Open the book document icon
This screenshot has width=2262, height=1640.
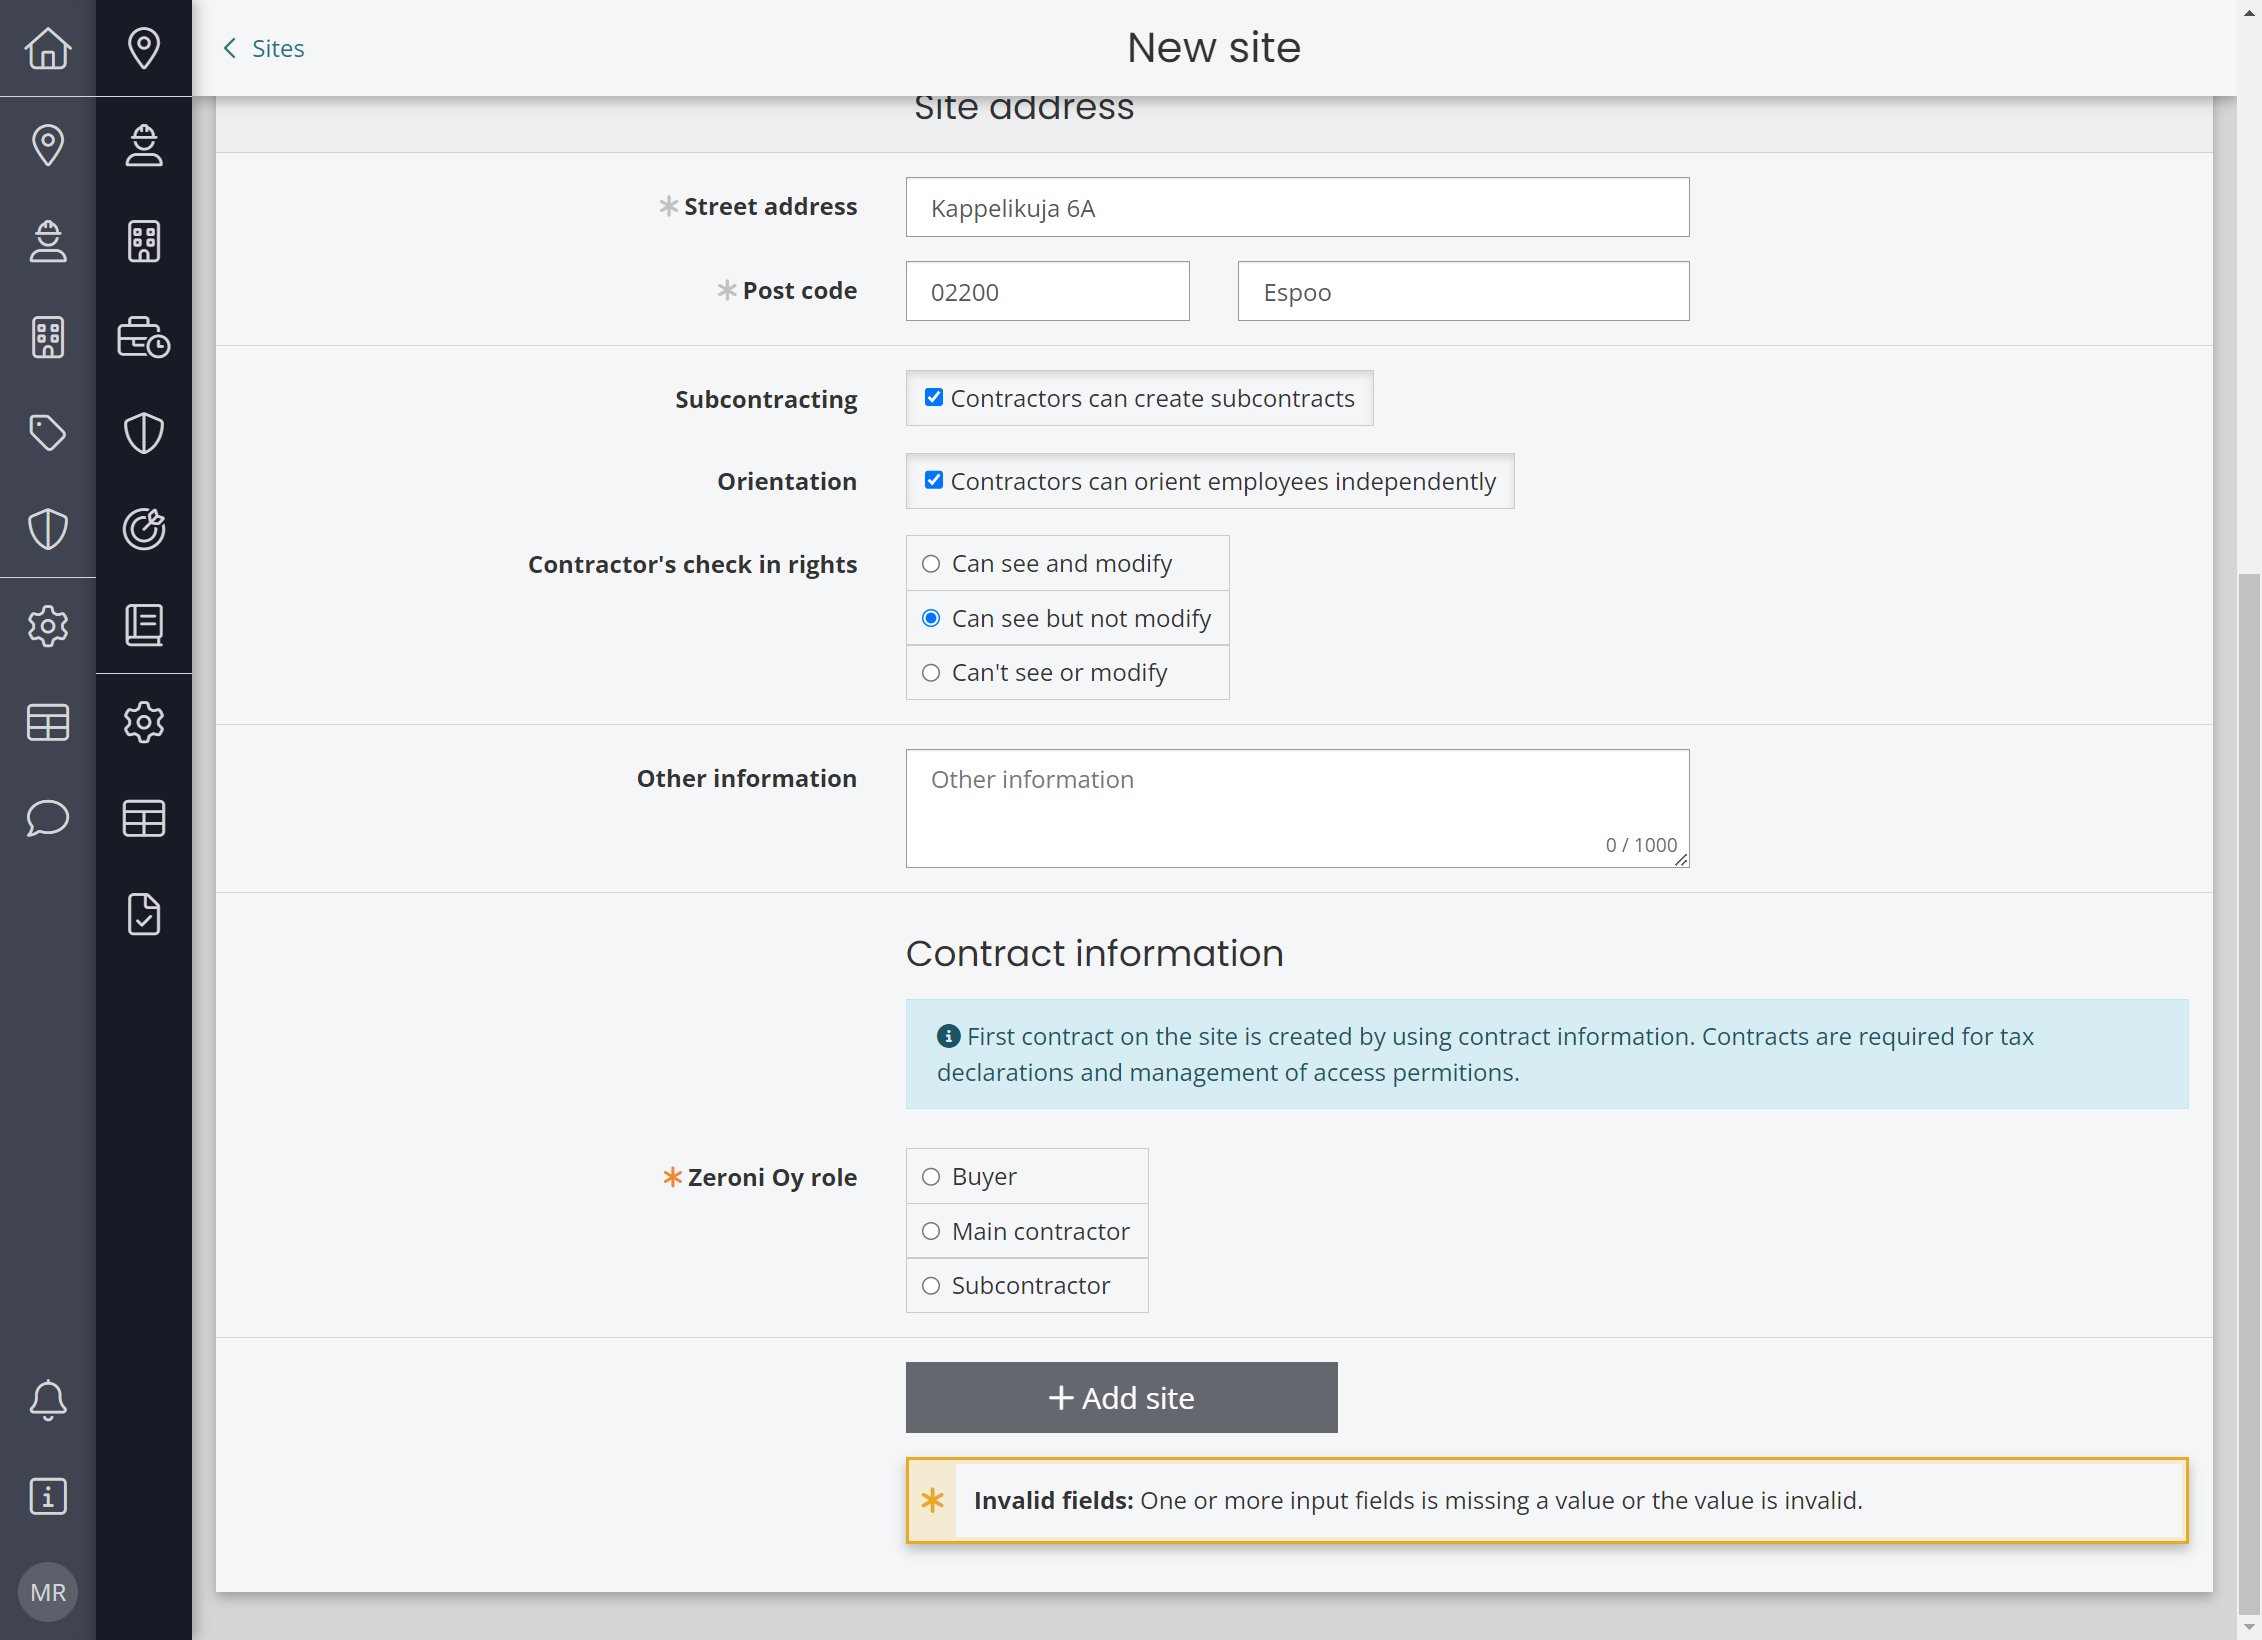click(x=144, y=625)
